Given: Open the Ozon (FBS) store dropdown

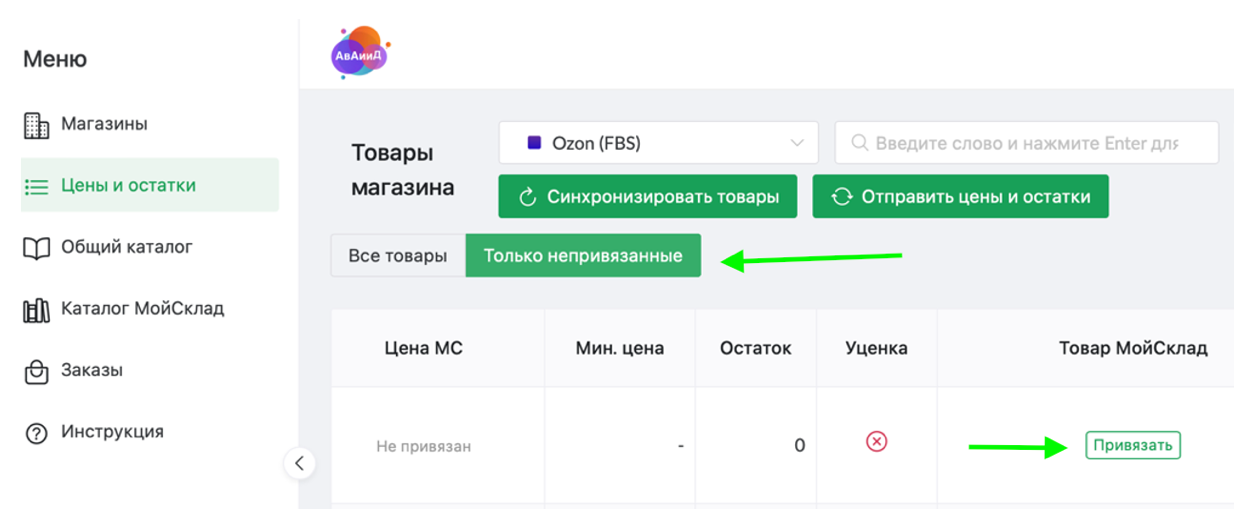Looking at the screenshot, I should point(658,143).
